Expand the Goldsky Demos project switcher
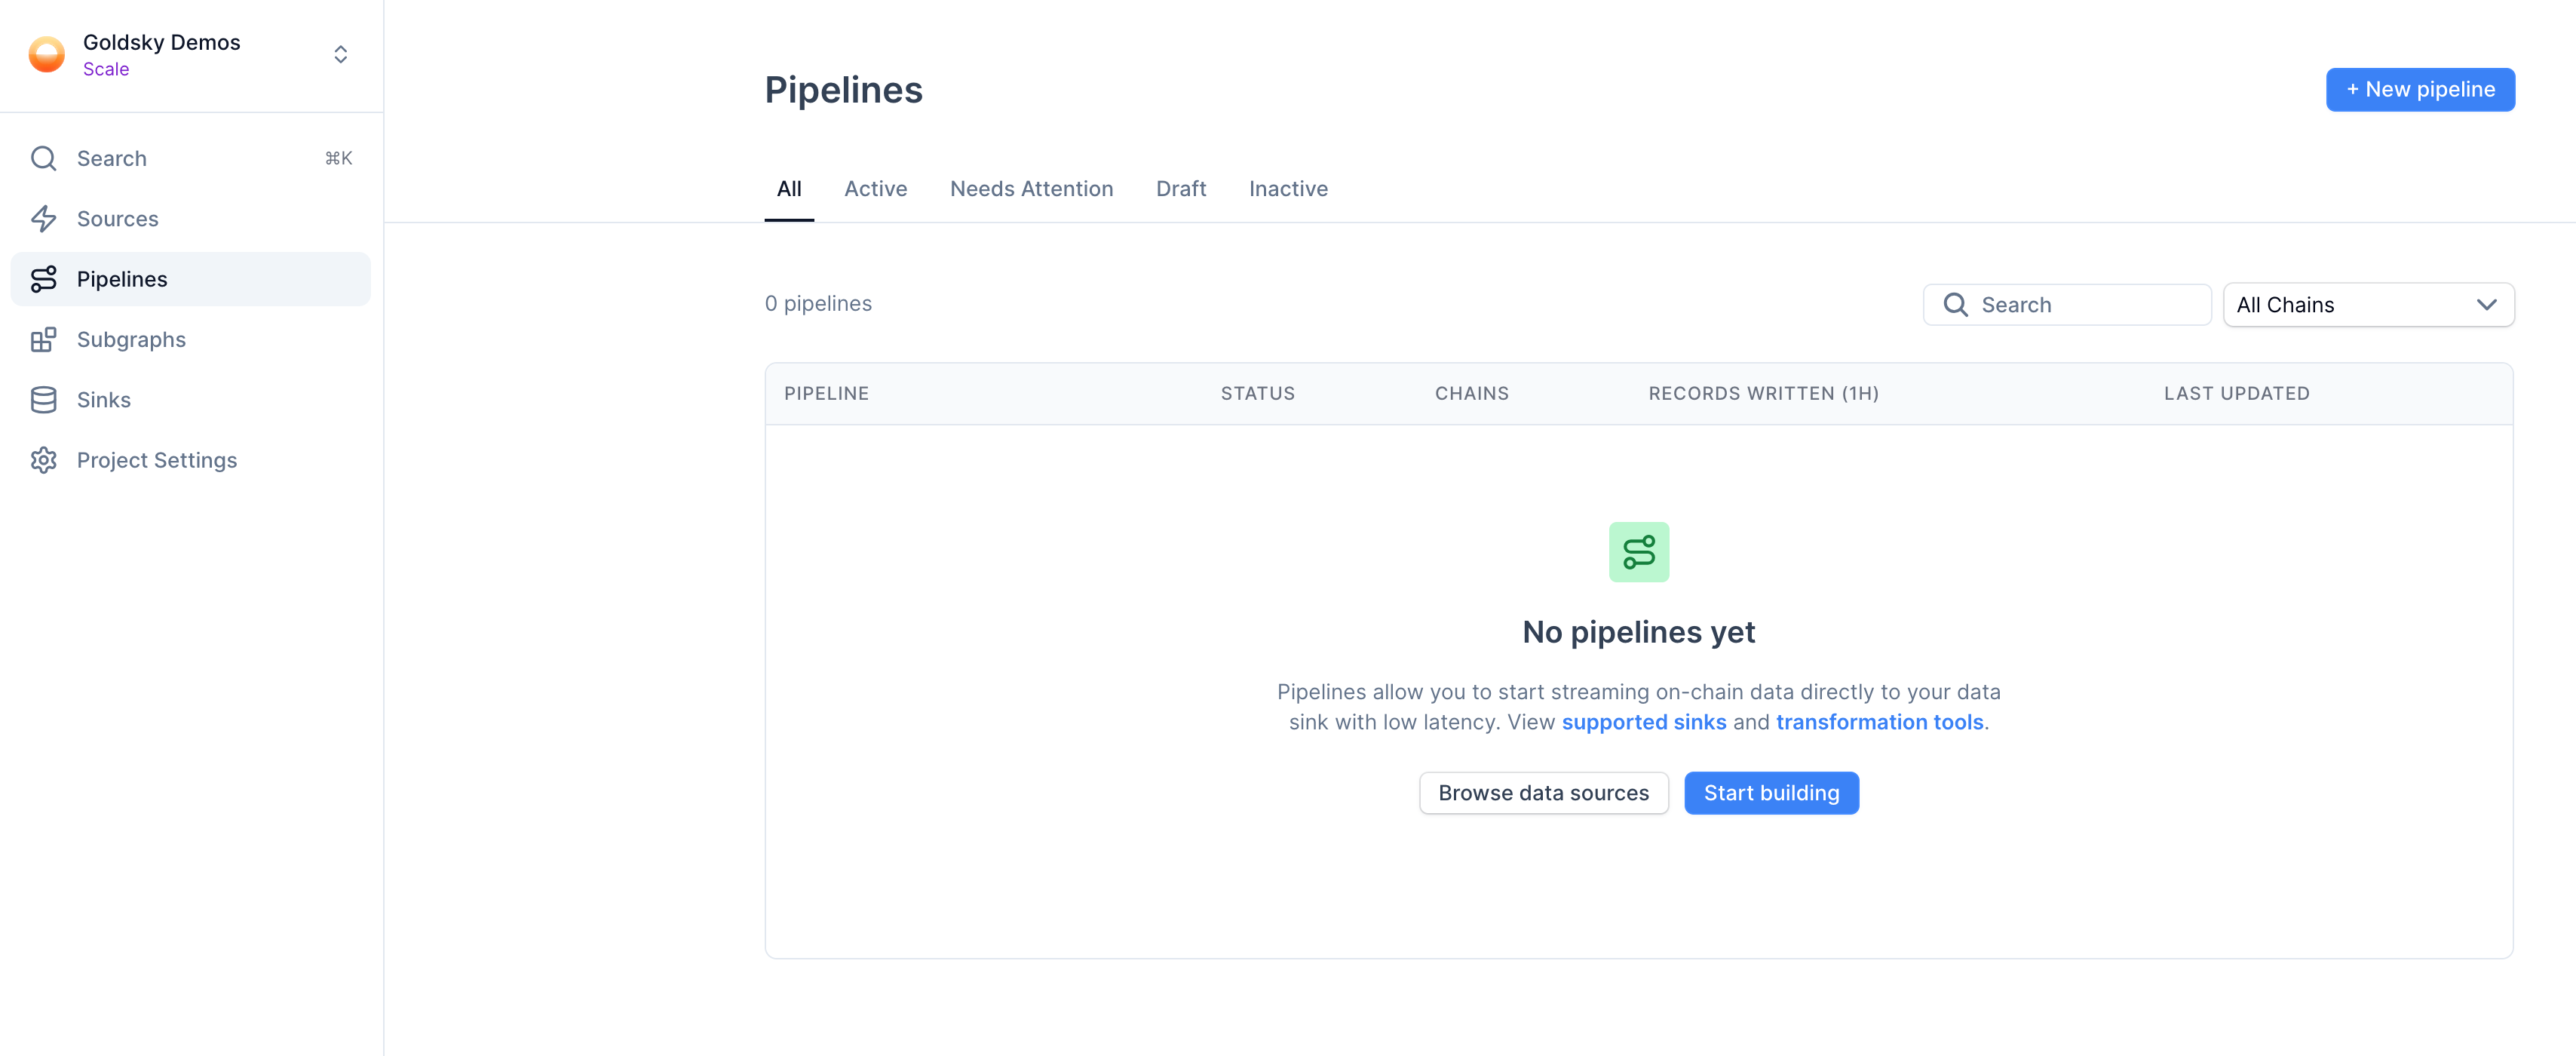Image resolution: width=2576 pixels, height=1056 pixels. tap(340, 54)
